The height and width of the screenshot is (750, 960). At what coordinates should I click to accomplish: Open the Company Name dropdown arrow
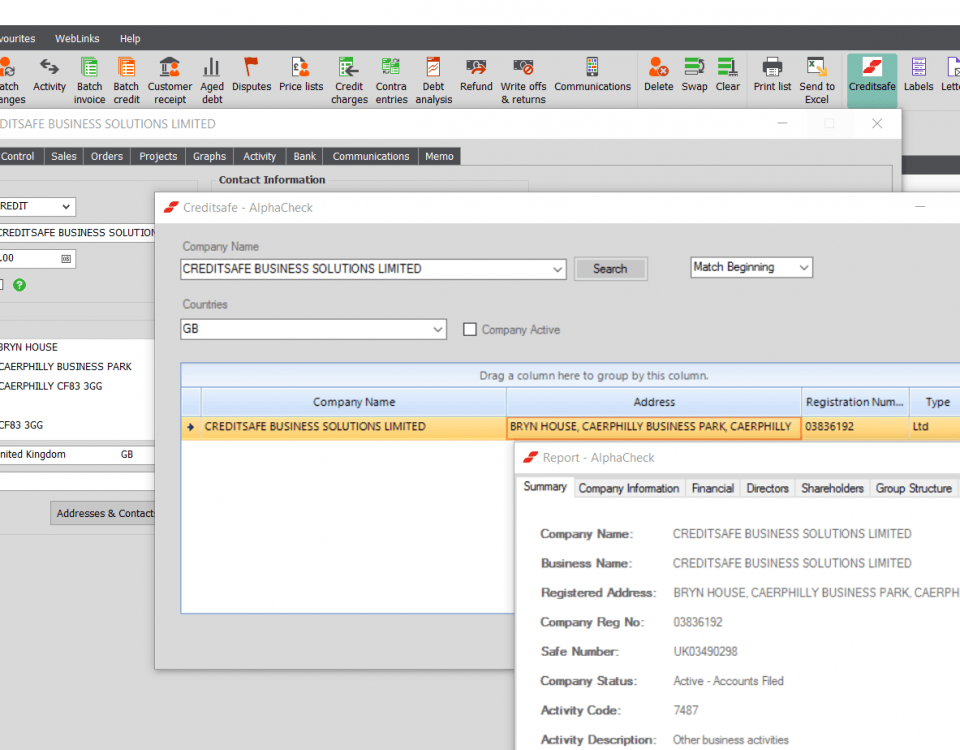point(557,269)
